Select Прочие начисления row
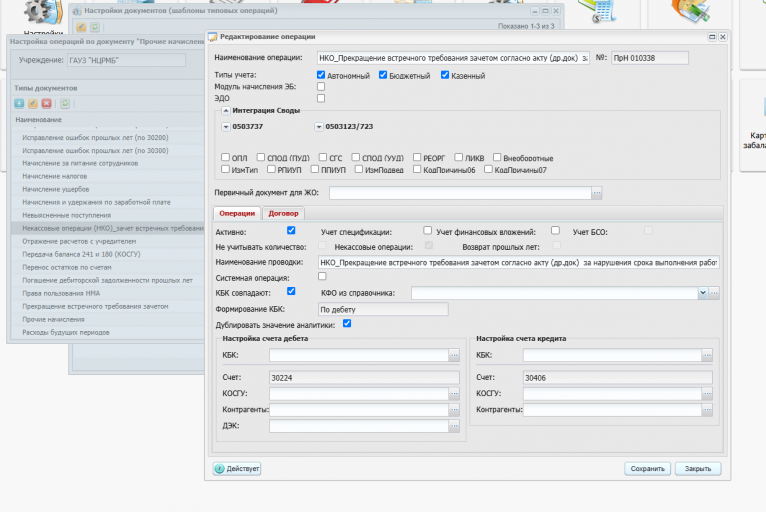This screenshot has height=512, width=766. pos(107,320)
